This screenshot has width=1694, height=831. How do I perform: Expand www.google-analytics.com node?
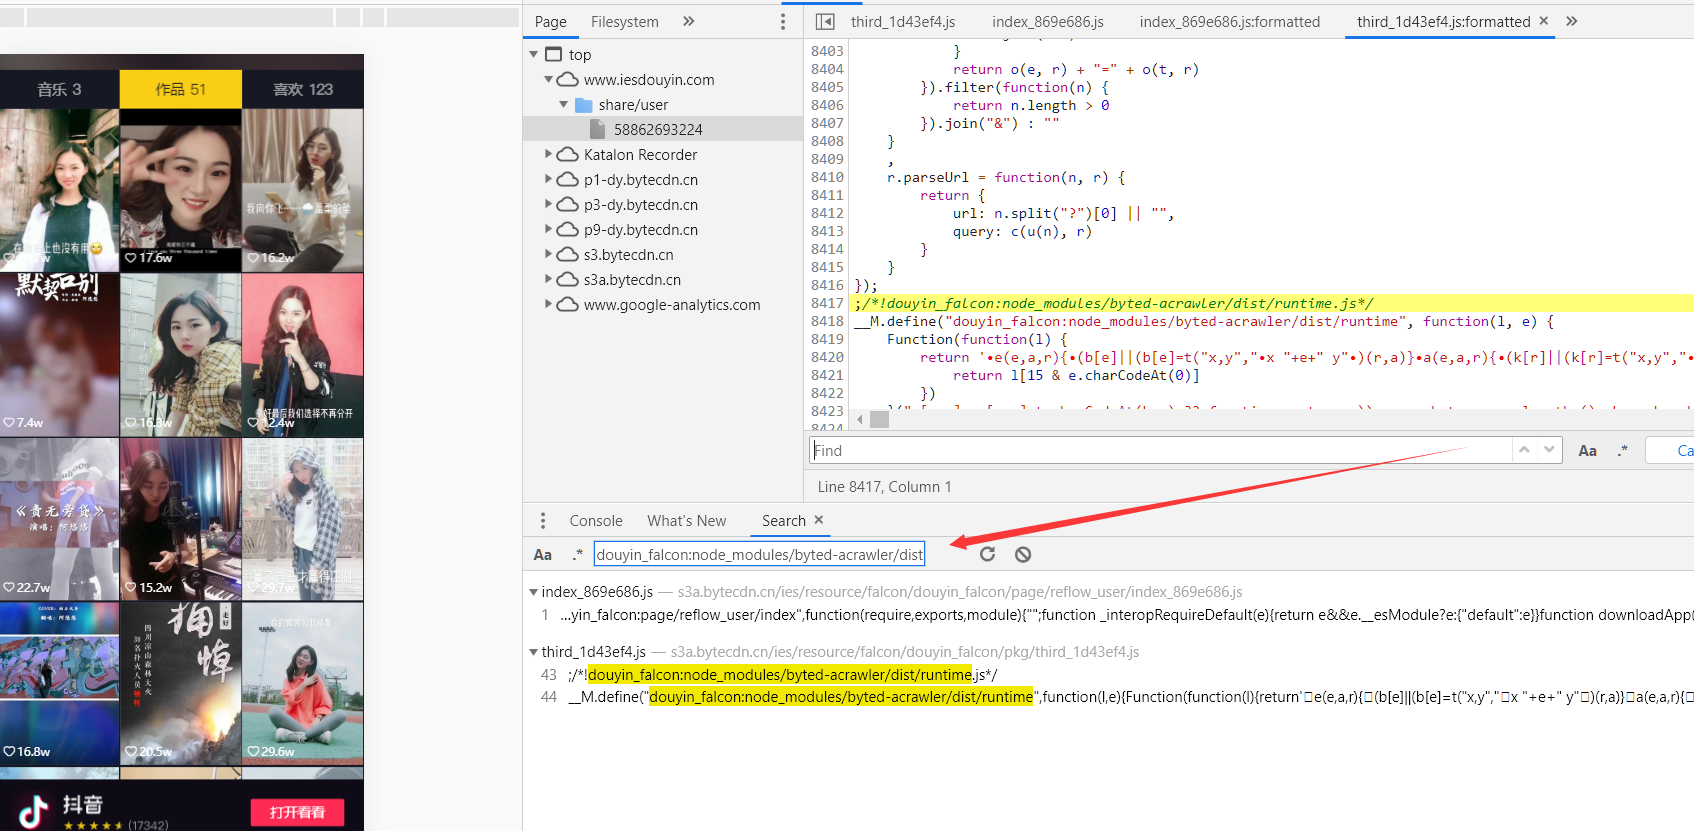(x=548, y=304)
